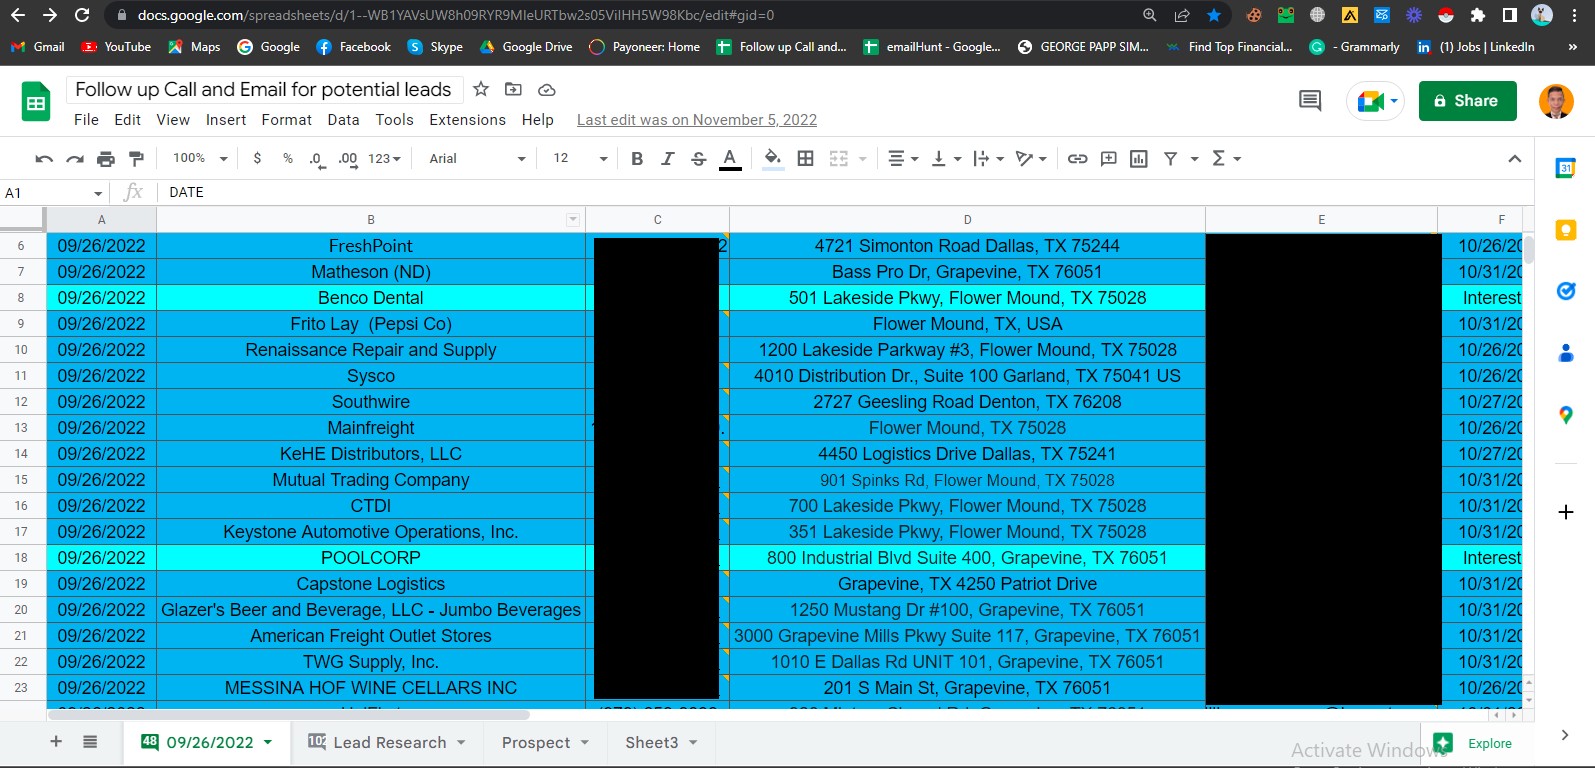This screenshot has height=768, width=1595.
Task: Open functions dropdown
Action: 1226,159
